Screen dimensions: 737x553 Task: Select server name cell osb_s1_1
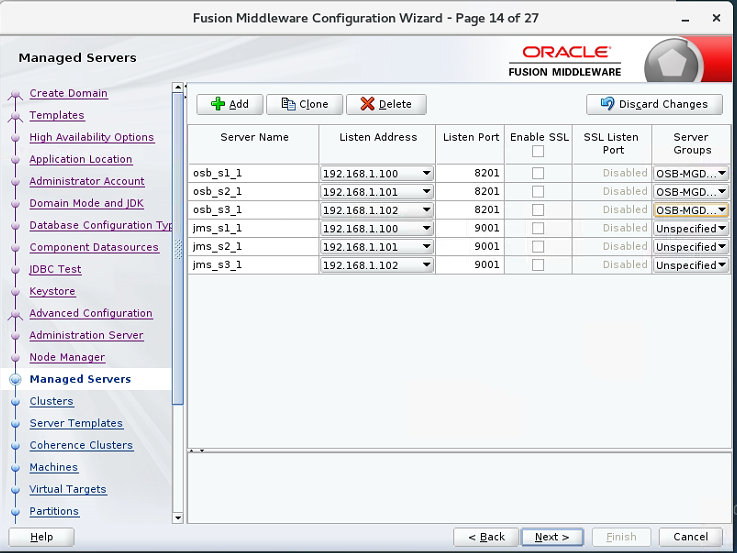[x=253, y=173]
